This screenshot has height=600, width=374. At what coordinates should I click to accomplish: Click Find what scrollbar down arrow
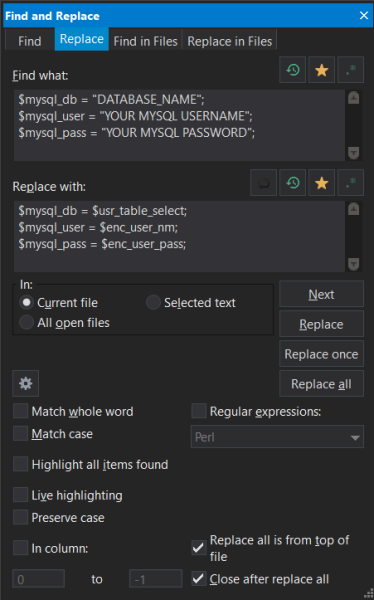coord(353,153)
